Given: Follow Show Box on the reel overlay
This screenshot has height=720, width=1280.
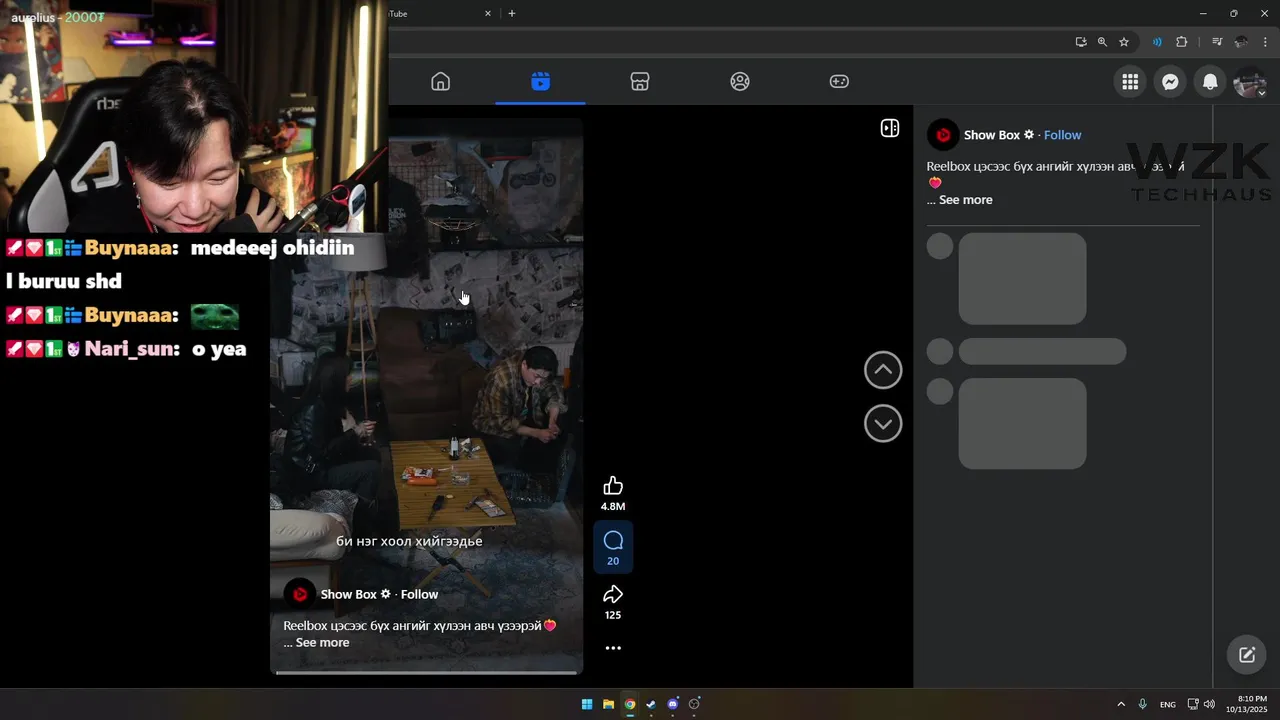Looking at the screenshot, I should click(x=419, y=594).
